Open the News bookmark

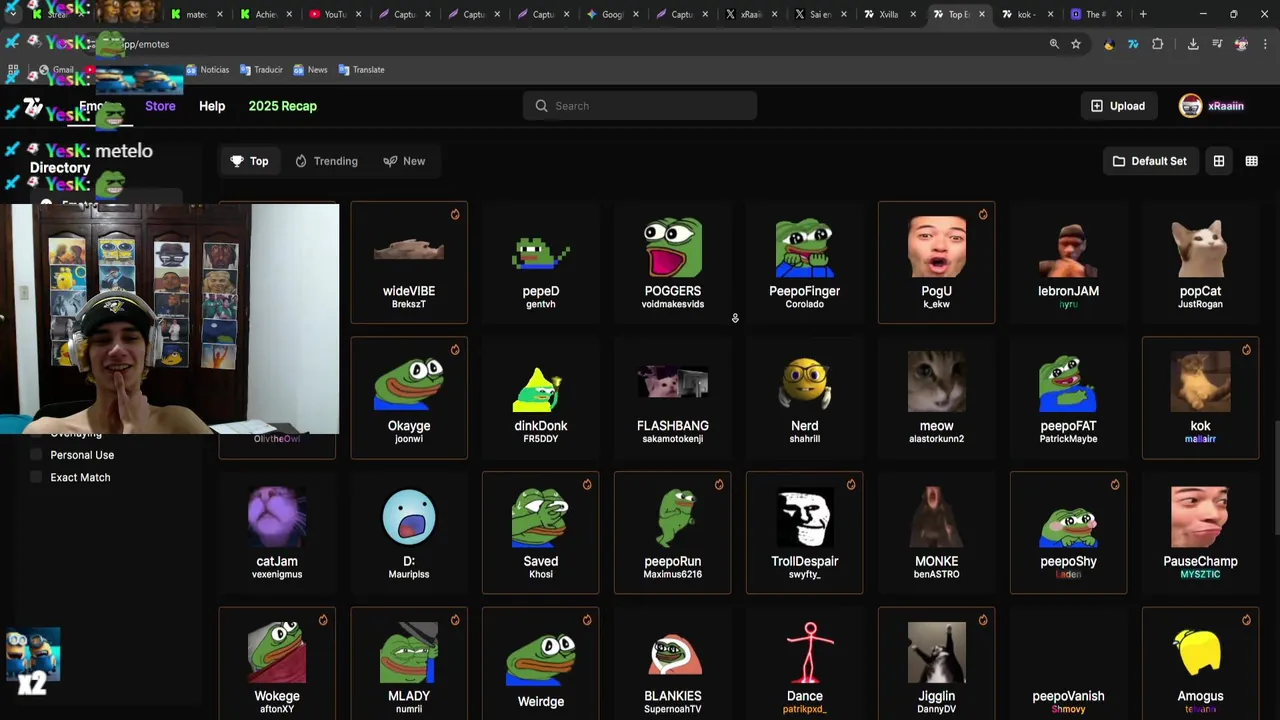310,70
